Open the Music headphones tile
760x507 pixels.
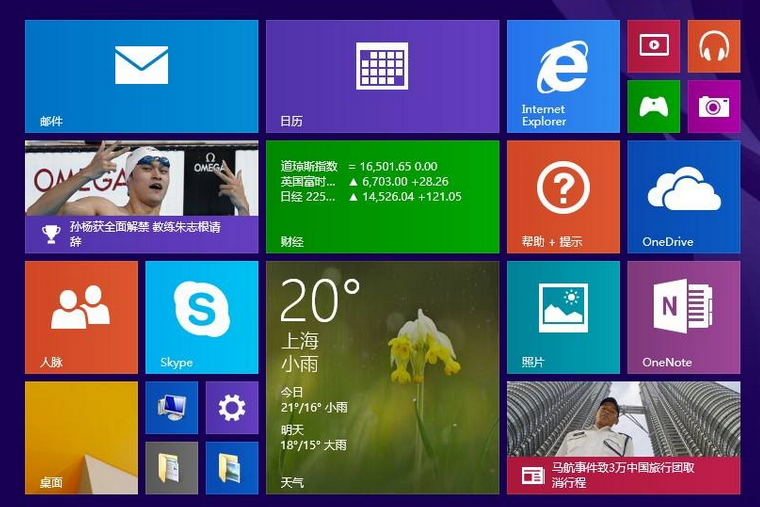click(x=713, y=46)
